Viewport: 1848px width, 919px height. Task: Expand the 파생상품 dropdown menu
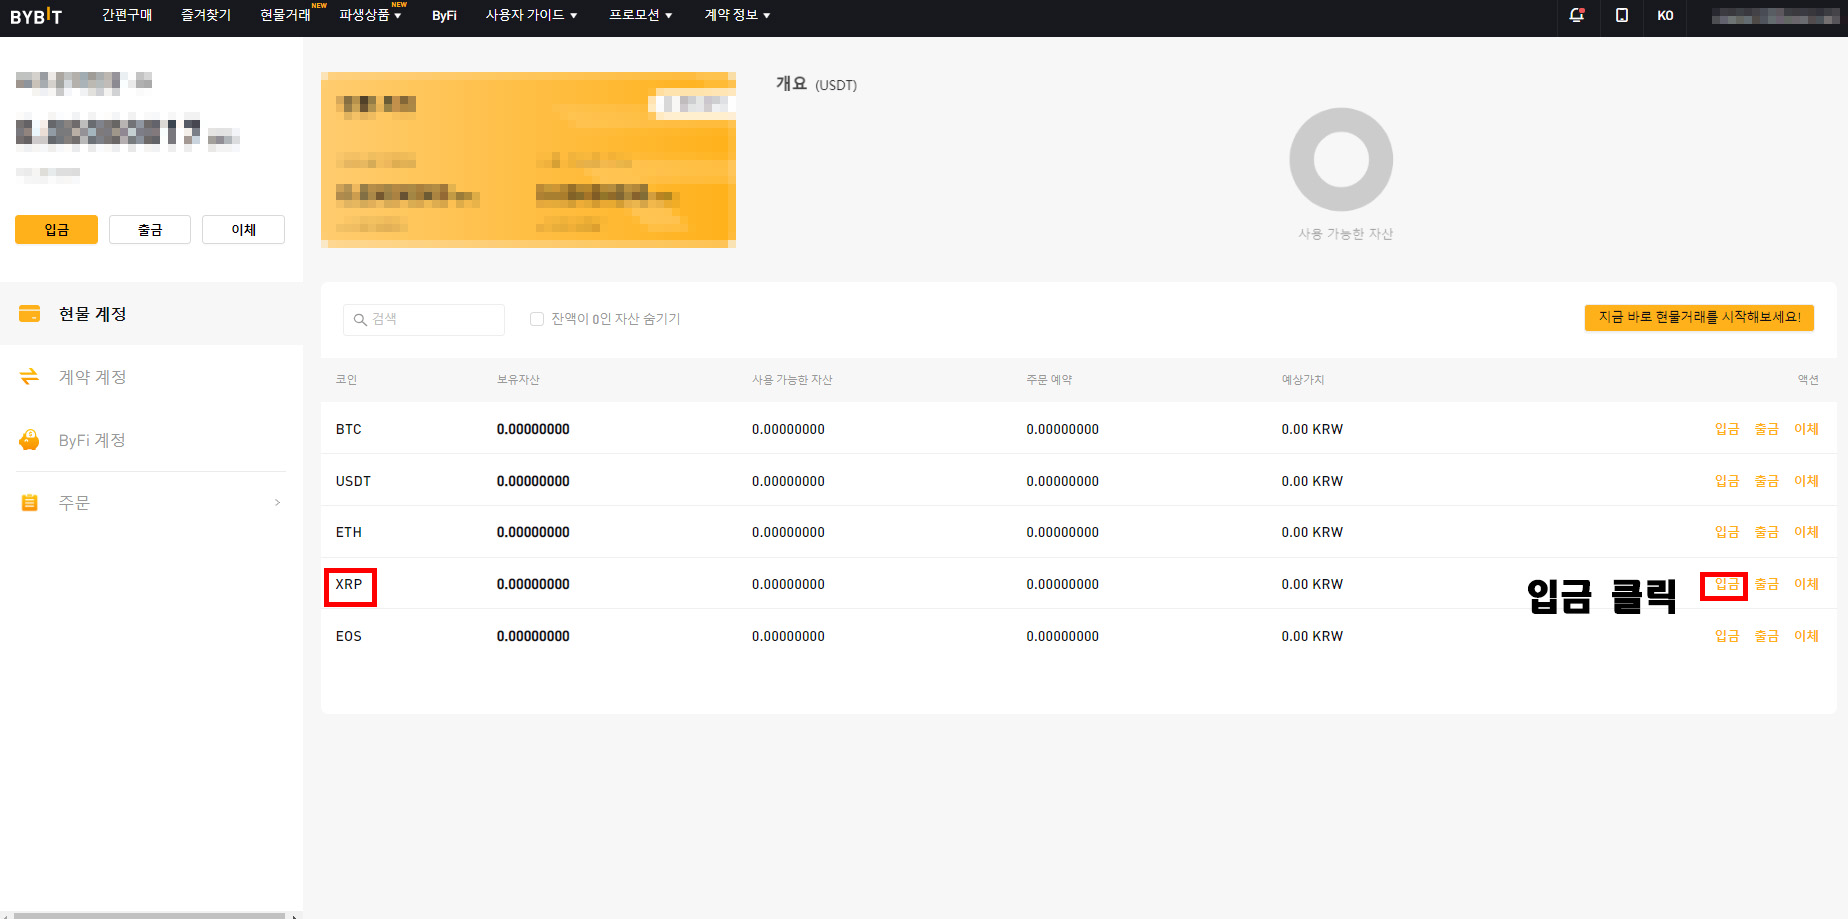pyautogui.click(x=370, y=15)
